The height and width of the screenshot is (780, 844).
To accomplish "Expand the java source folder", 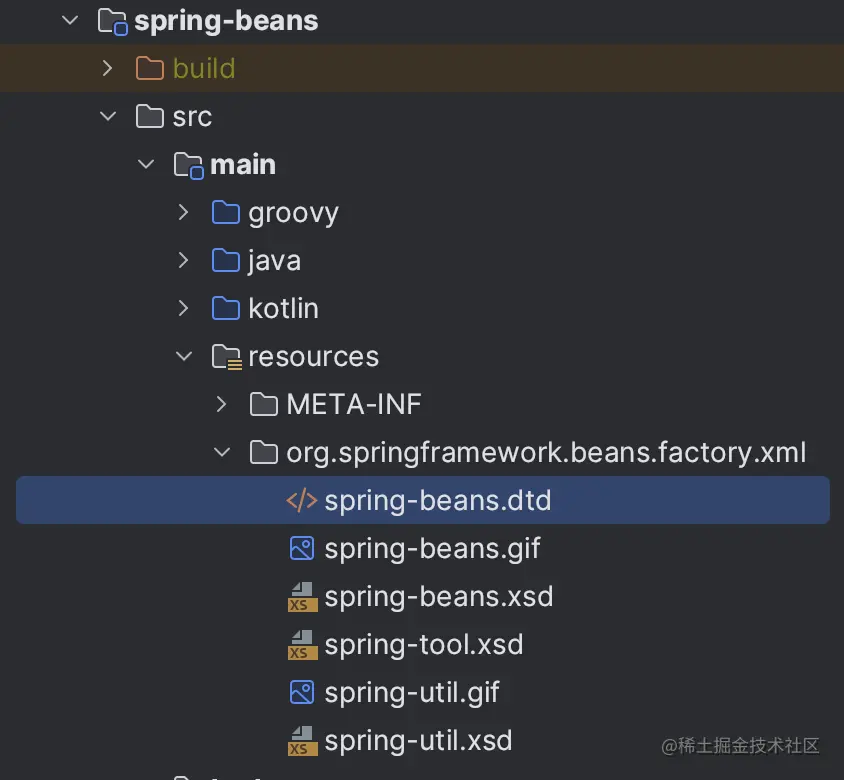I will 183,261.
